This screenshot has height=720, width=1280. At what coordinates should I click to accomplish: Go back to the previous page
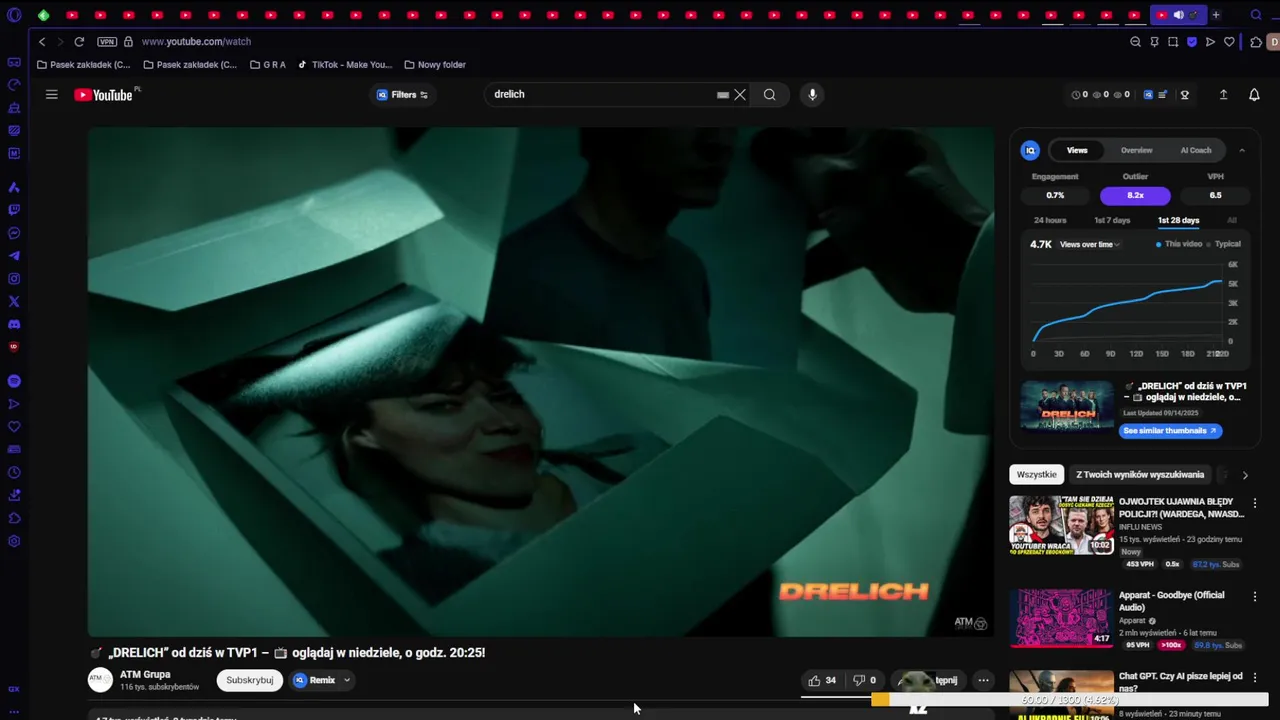click(42, 42)
